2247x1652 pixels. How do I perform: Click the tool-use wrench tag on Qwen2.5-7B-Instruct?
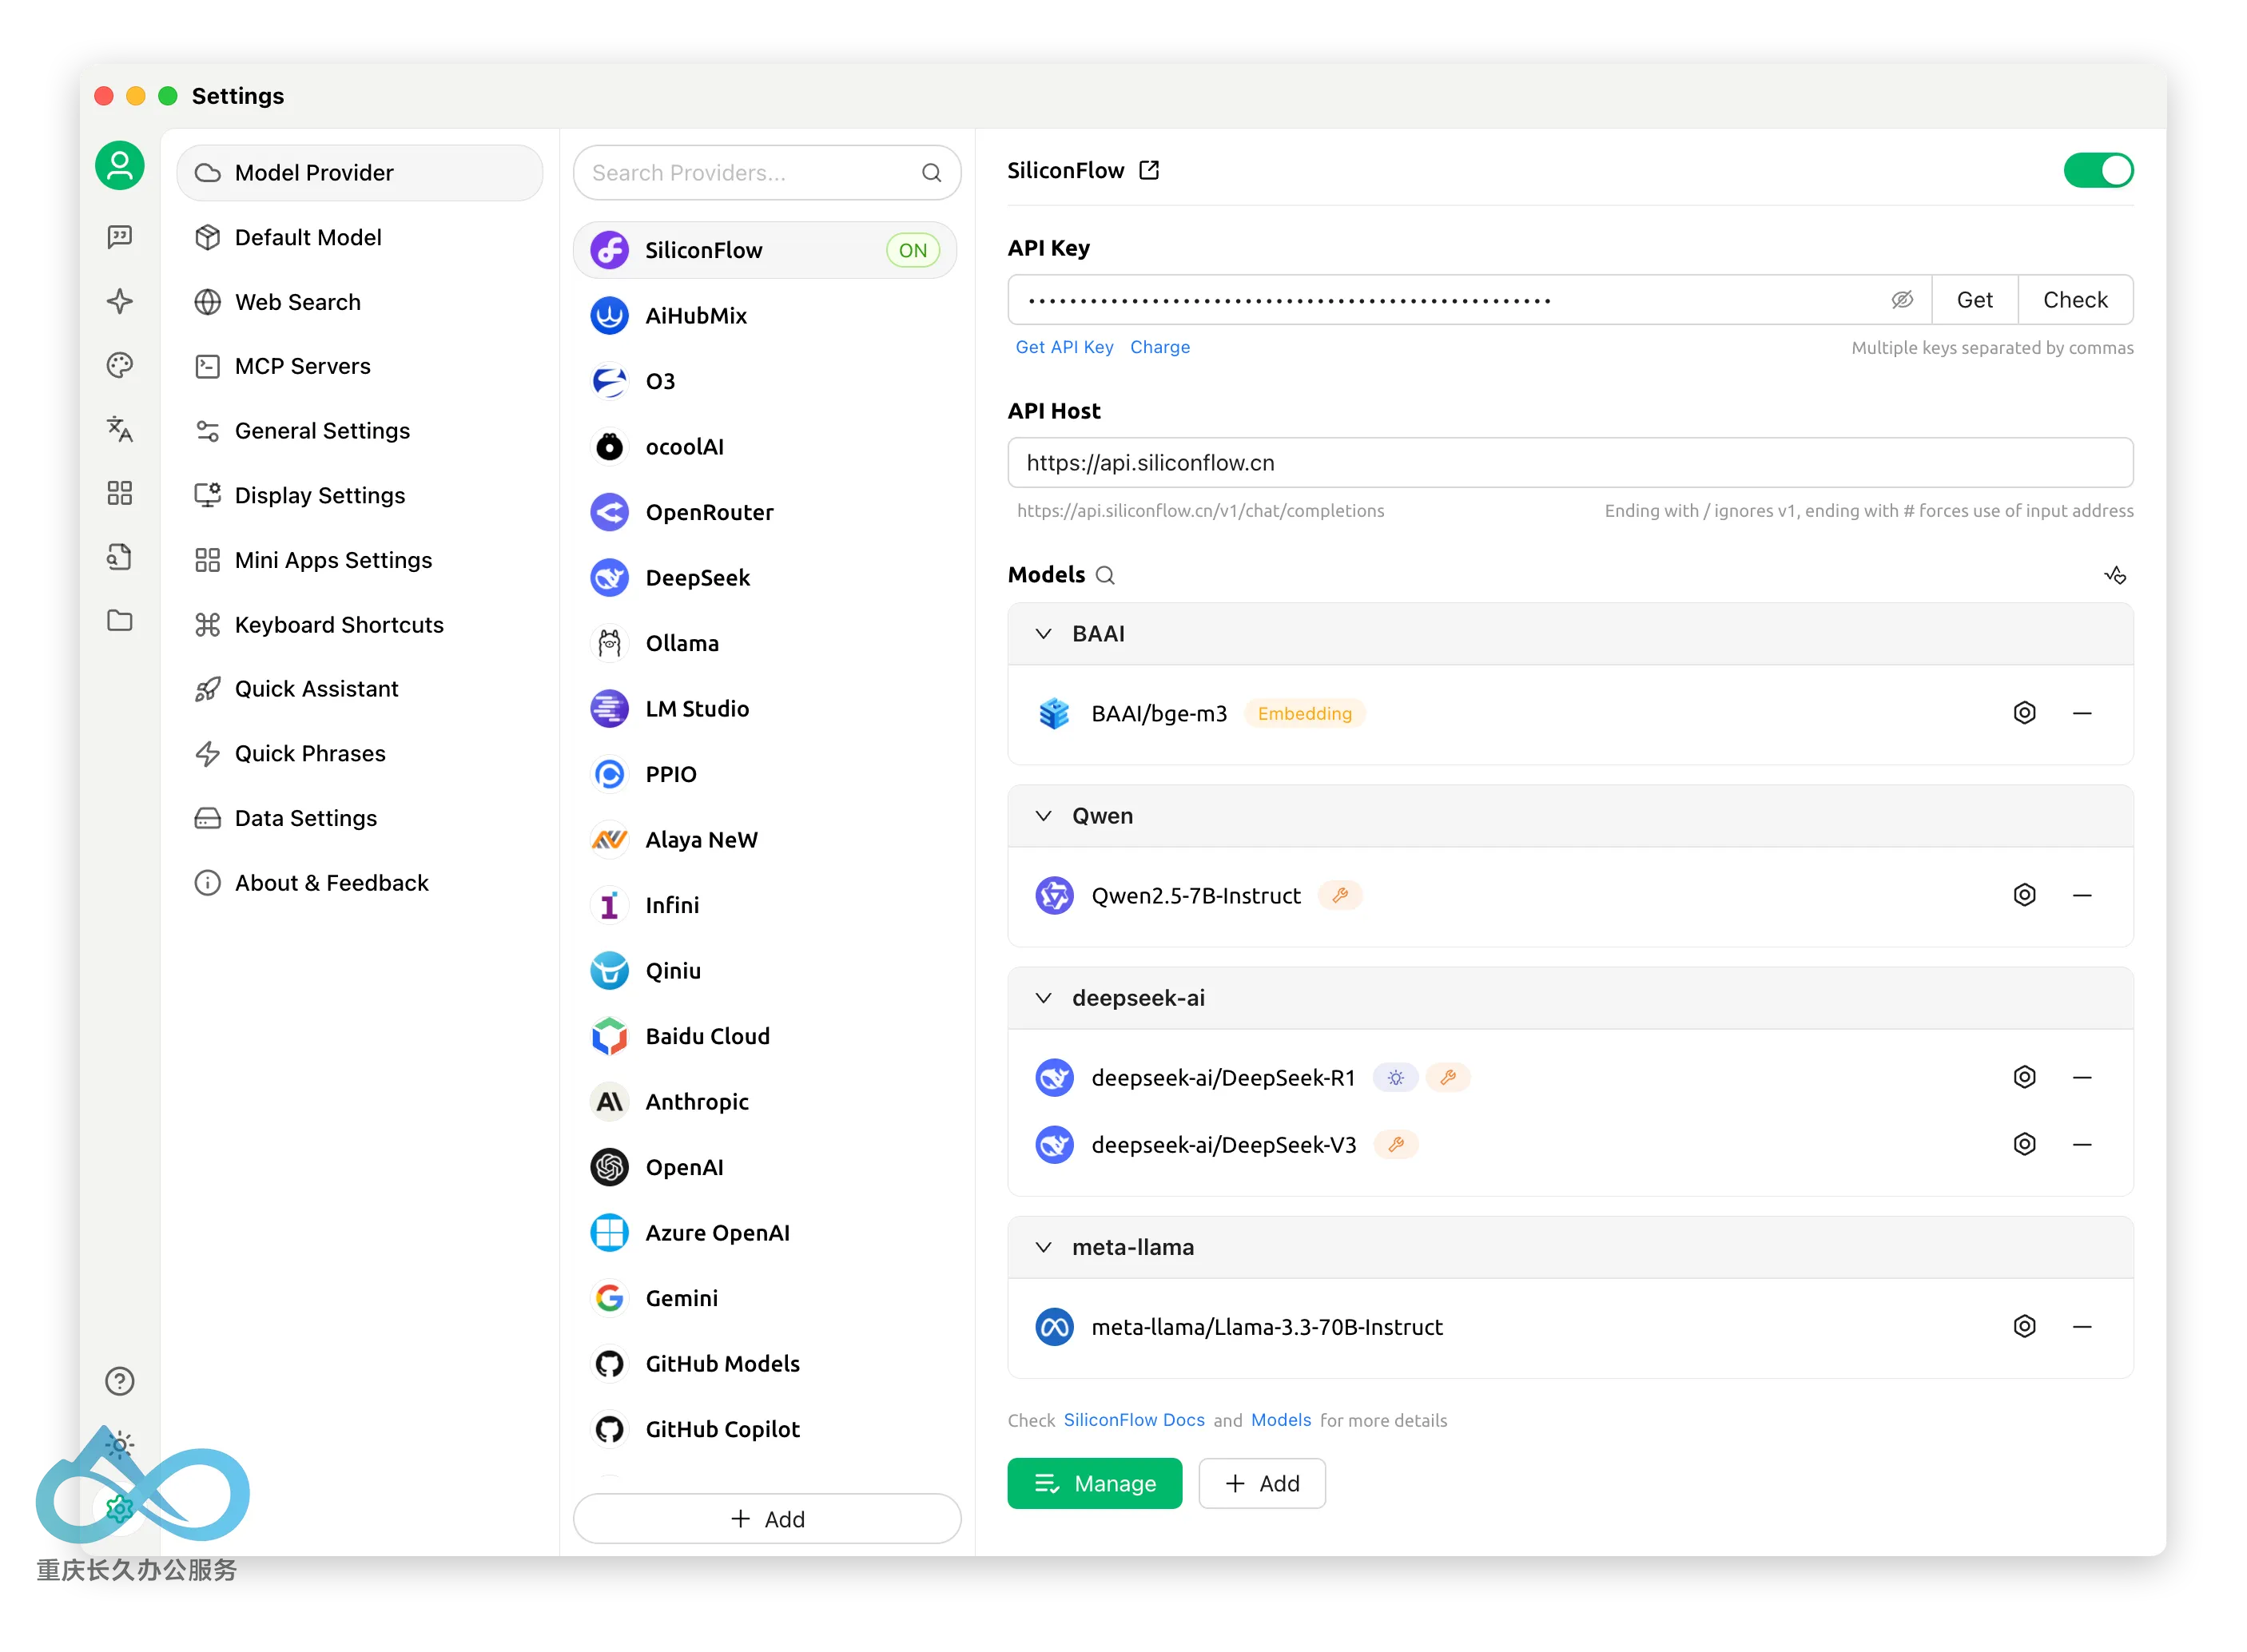[1340, 895]
